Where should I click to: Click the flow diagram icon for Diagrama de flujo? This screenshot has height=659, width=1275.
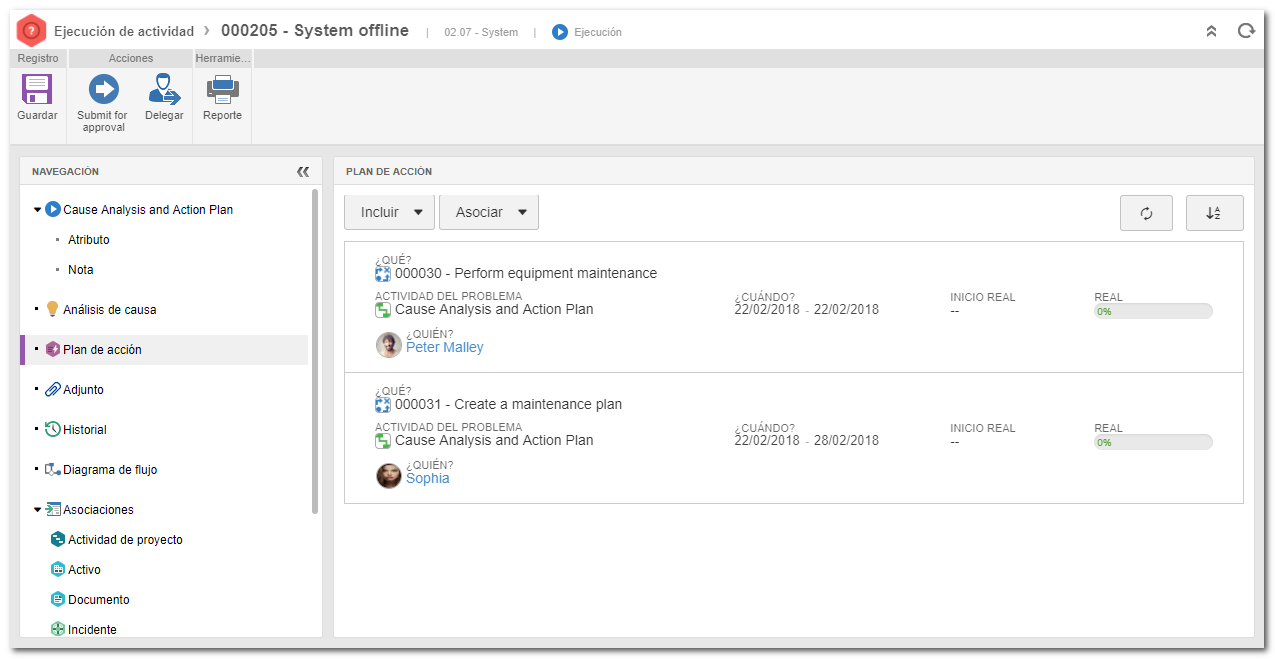point(53,469)
